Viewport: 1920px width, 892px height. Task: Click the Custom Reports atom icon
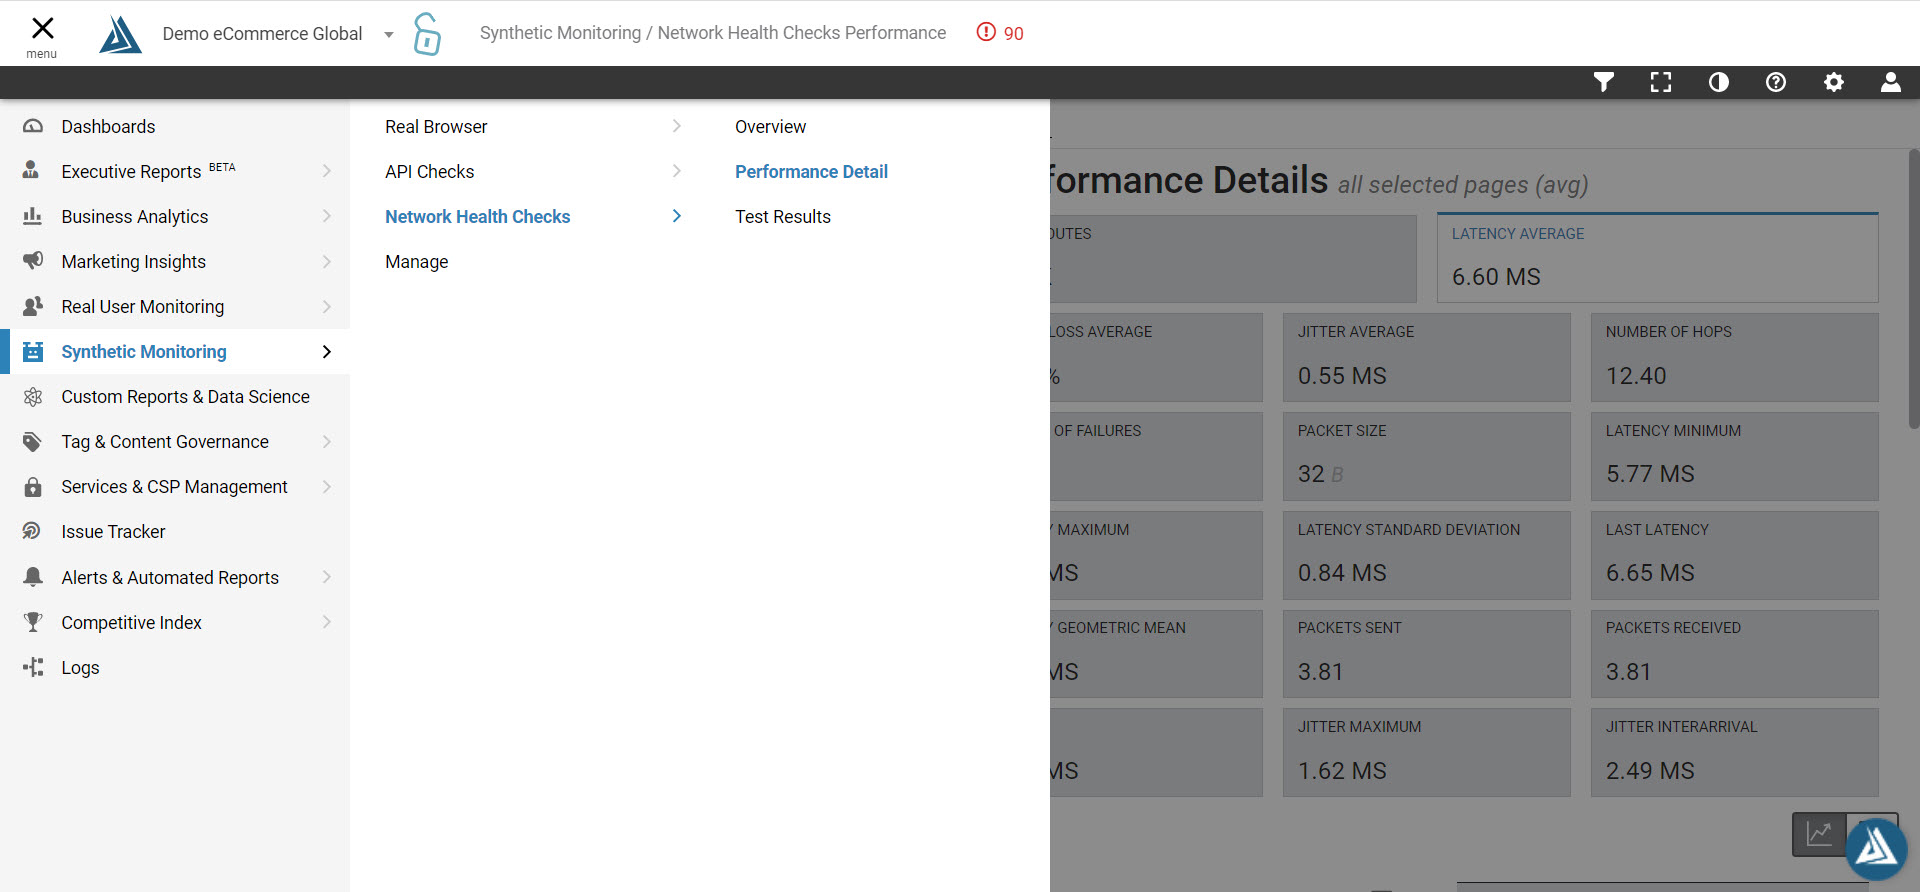(33, 396)
